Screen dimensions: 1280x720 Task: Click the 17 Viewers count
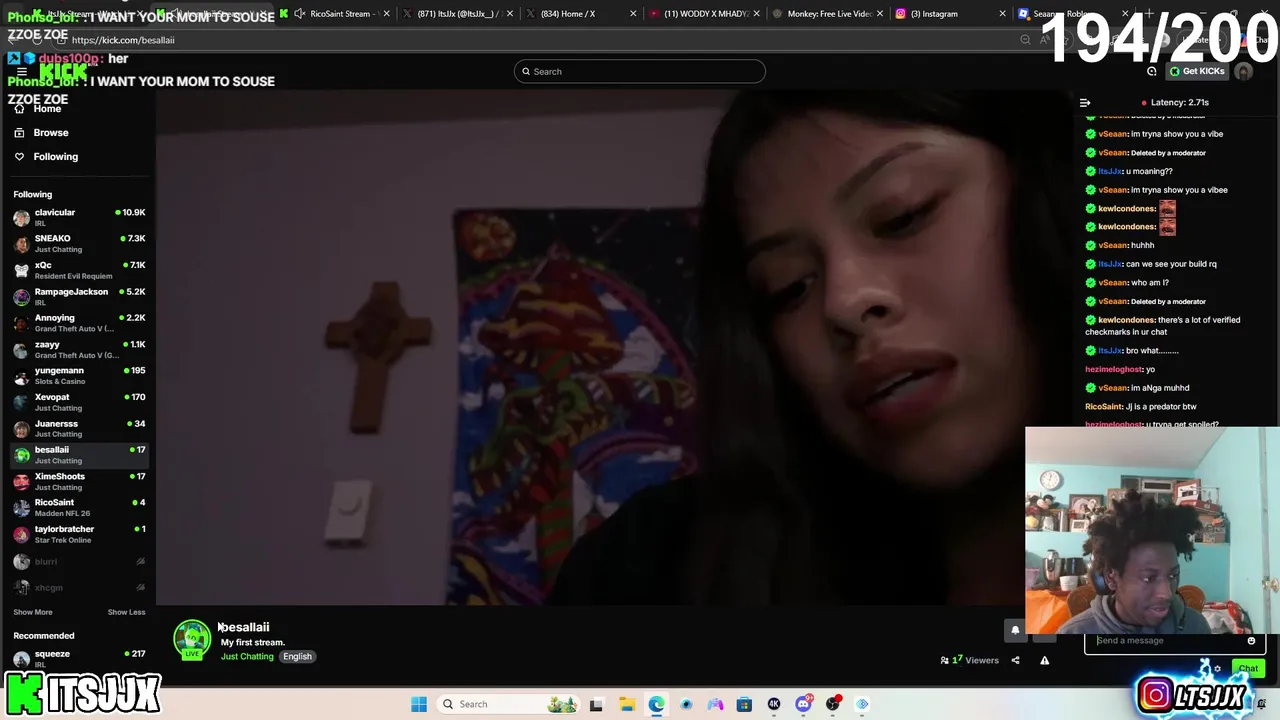[970, 660]
